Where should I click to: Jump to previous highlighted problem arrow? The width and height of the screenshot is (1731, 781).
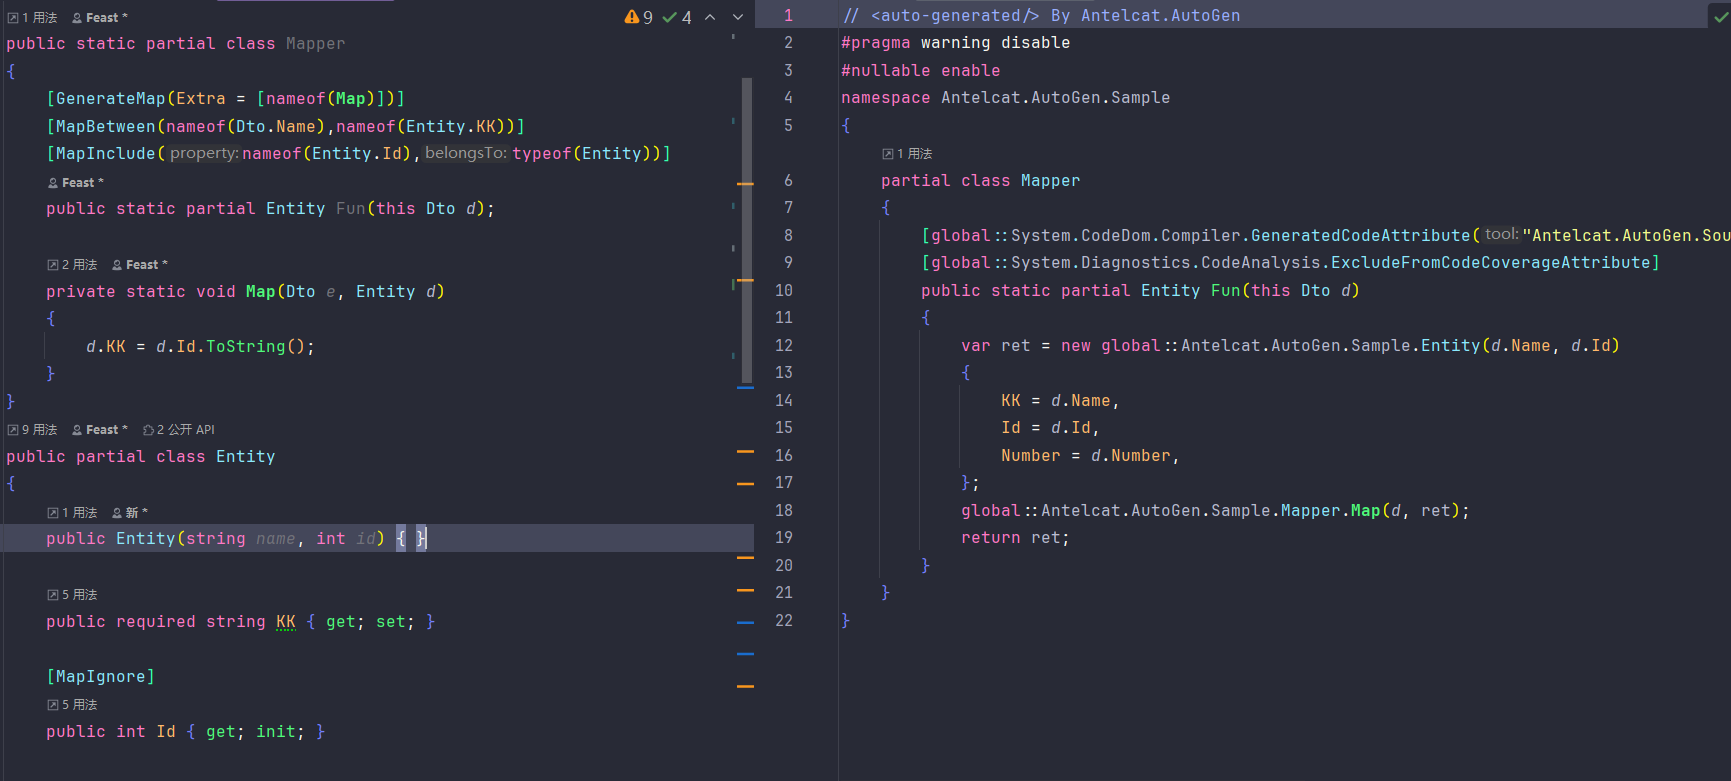coord(710,17)
